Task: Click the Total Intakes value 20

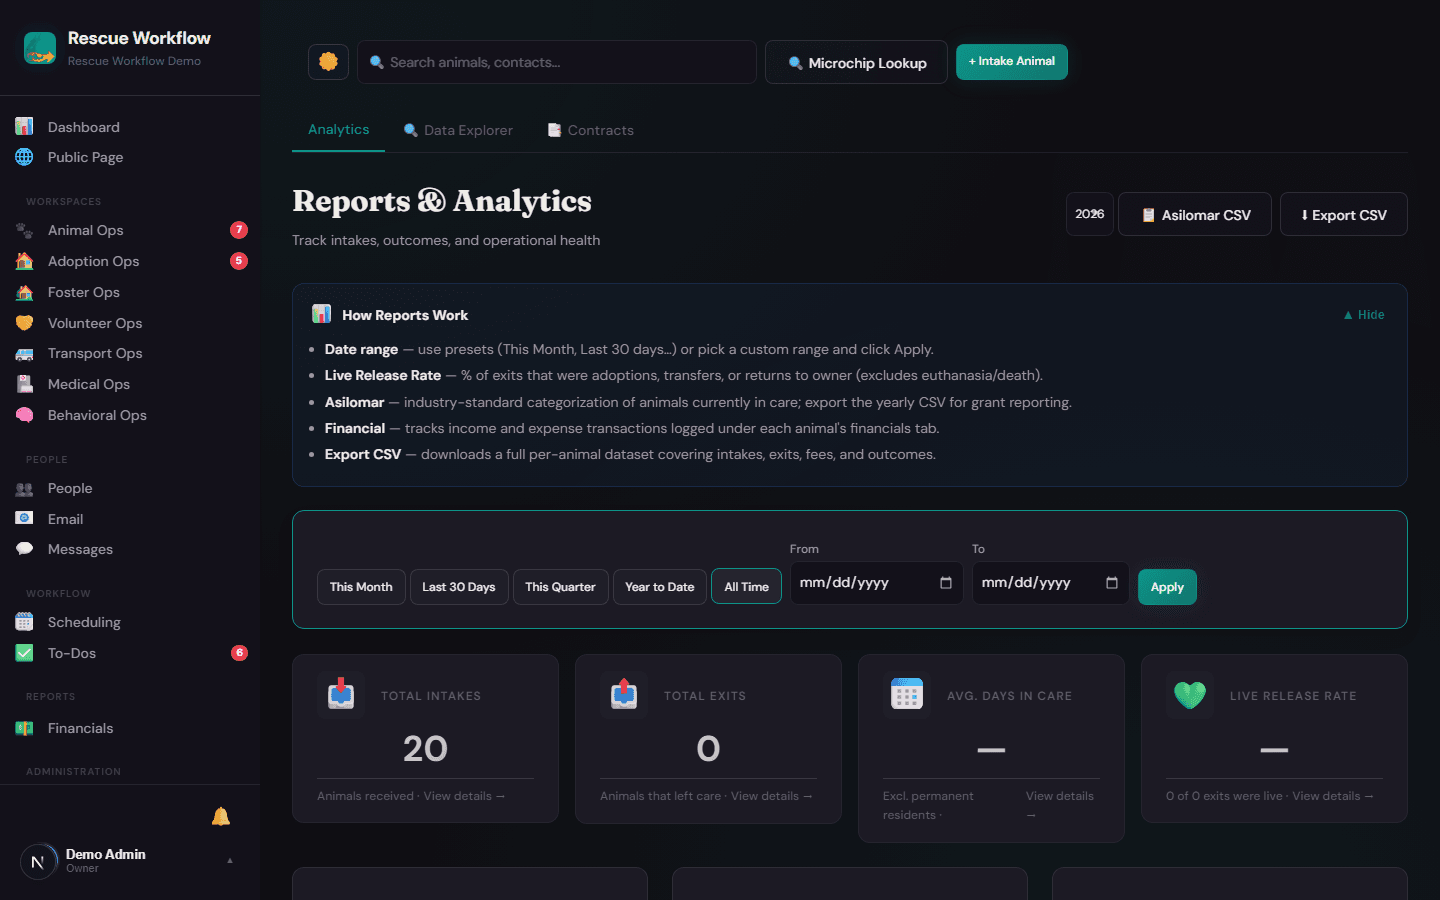Action: [425, 749]
